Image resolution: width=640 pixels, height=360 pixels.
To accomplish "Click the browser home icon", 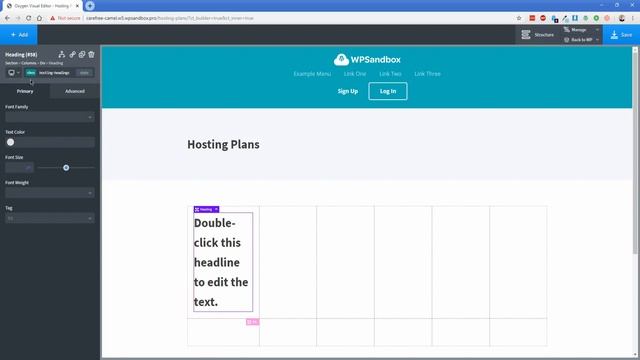I will point(39,18).
